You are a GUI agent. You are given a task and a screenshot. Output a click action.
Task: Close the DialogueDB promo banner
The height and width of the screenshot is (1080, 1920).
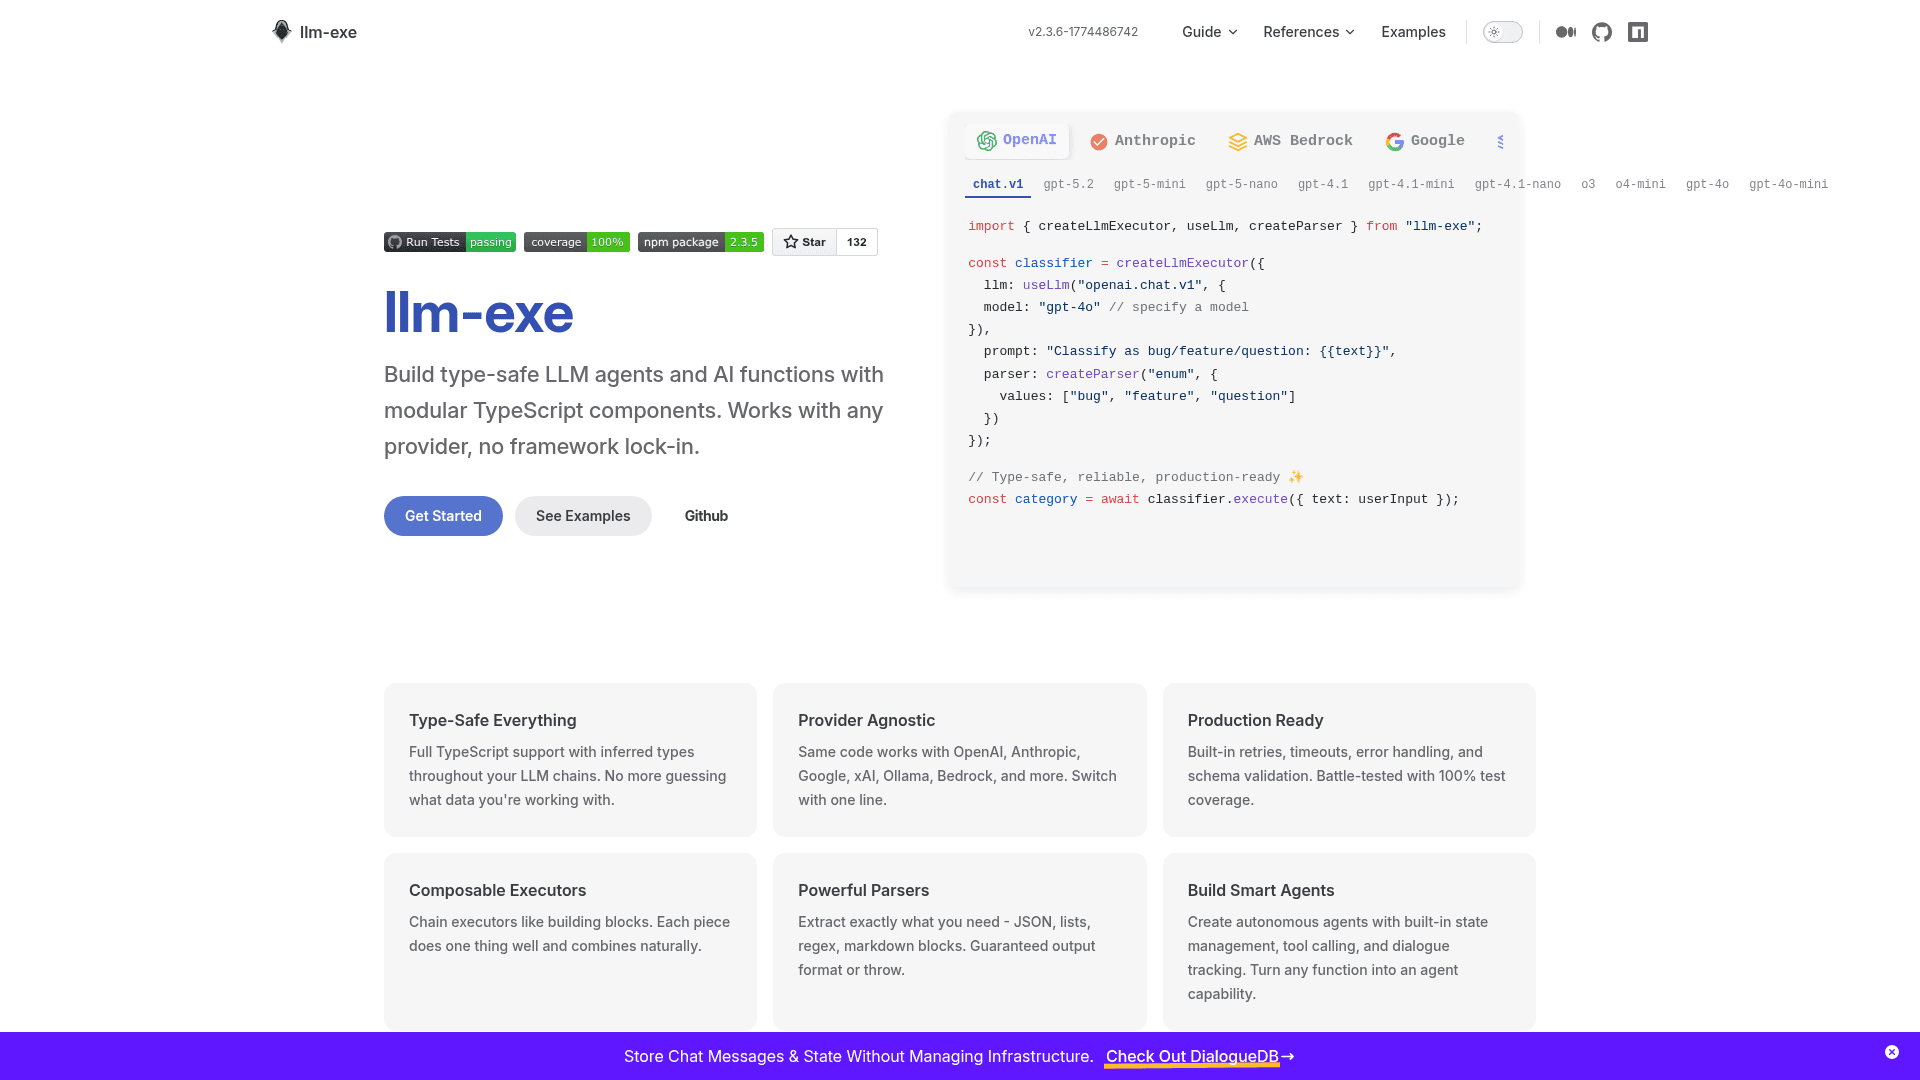(x=1892, y=1052)
